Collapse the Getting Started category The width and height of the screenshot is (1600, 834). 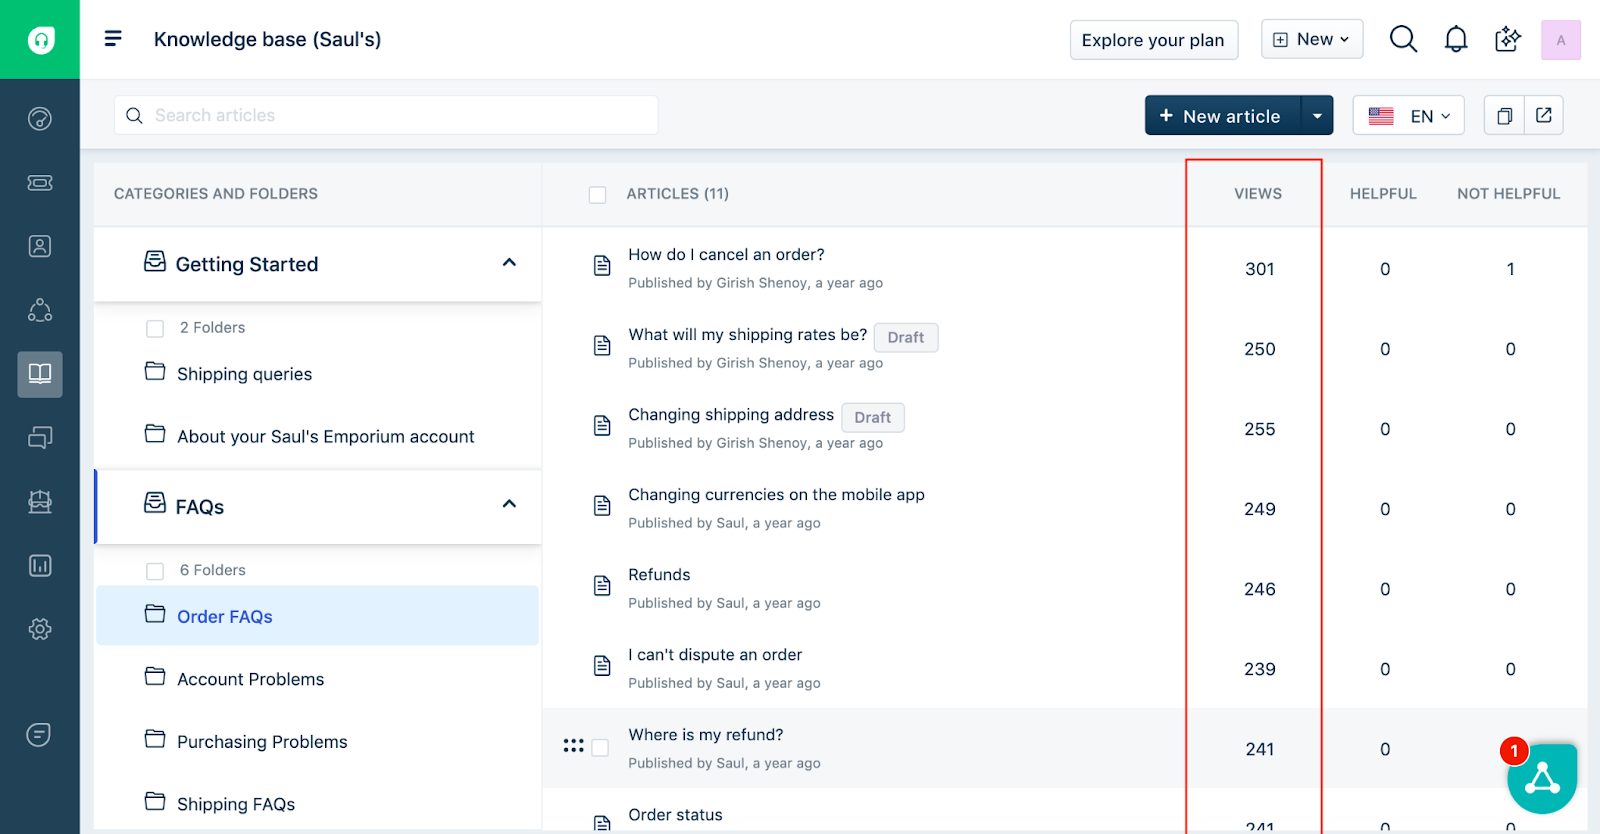tap(509, 263)
